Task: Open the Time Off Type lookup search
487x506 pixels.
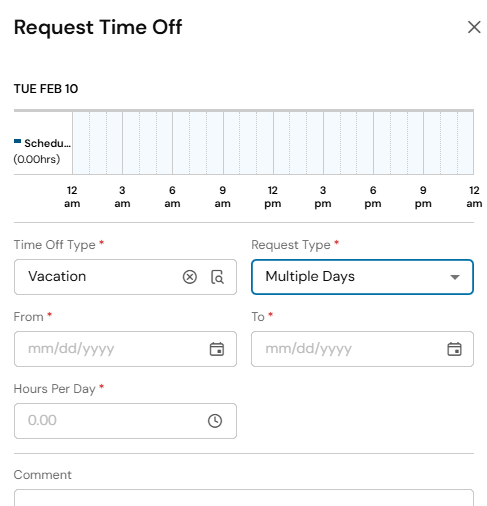Action: click(x=217, y=277)
